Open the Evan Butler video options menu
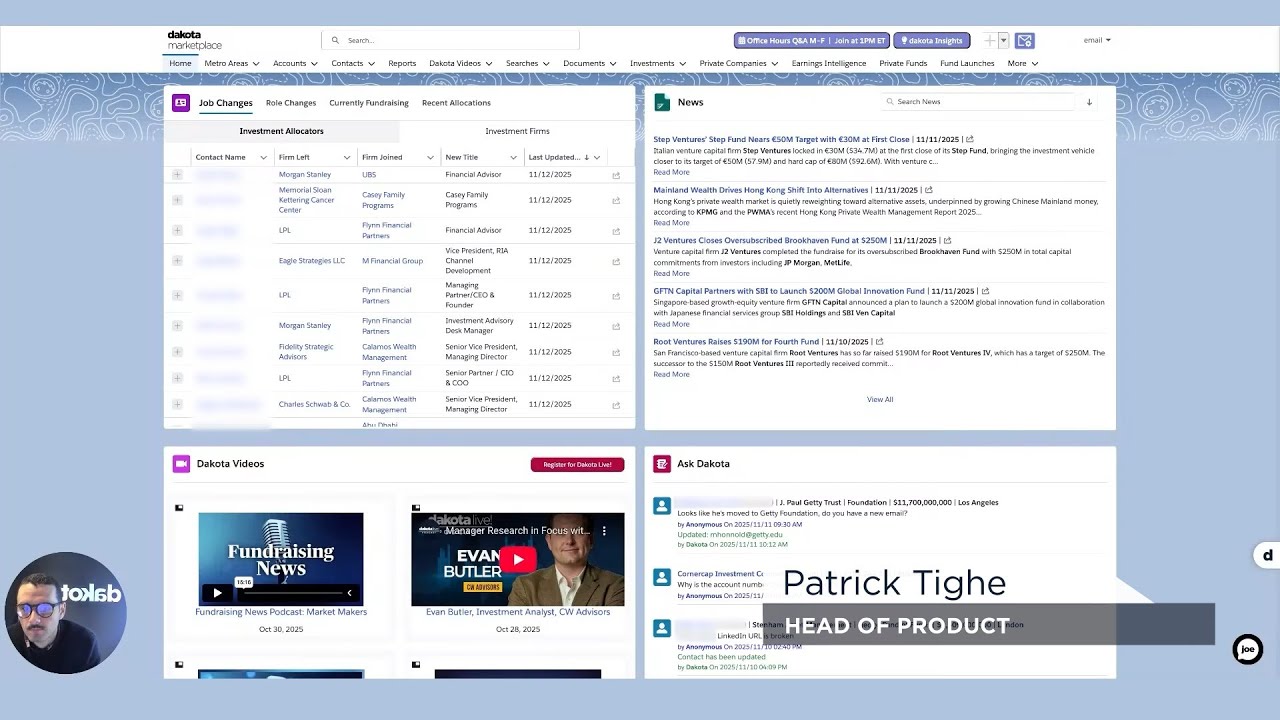 tap(604, 531)
